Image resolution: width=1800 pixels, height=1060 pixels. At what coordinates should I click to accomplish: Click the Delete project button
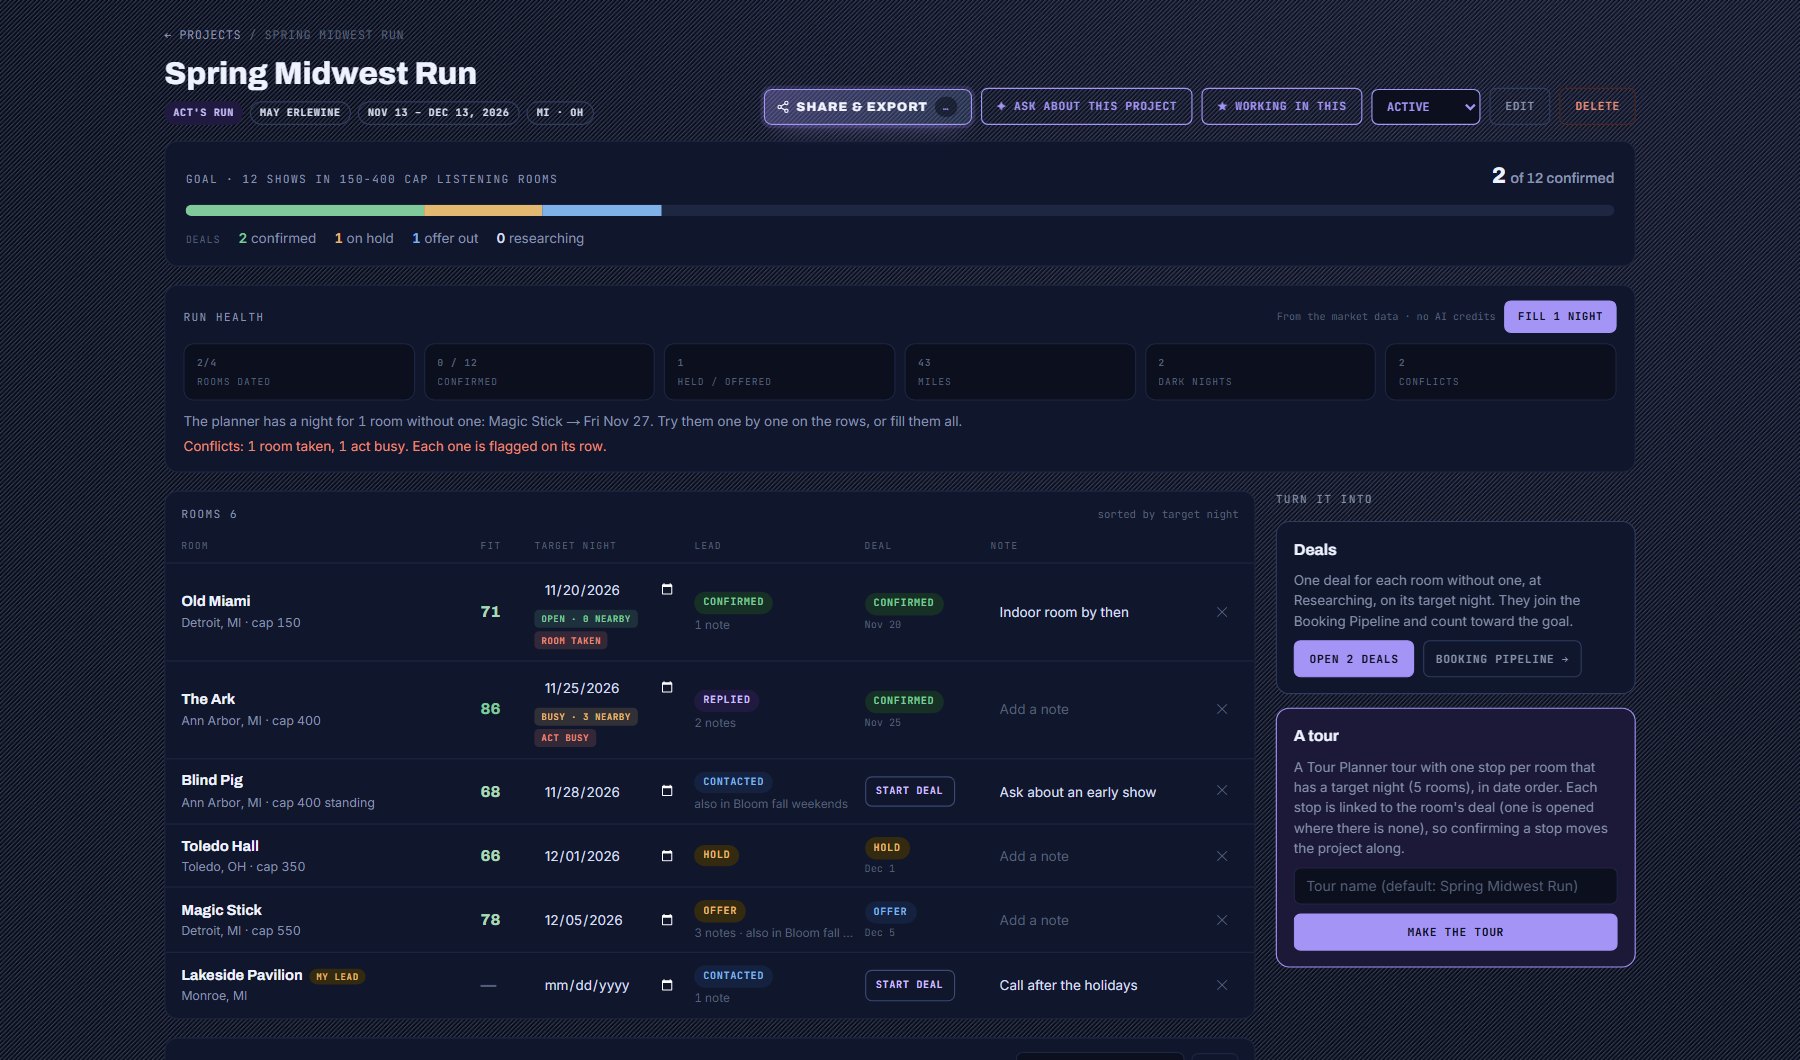(x=1597, y=106)
